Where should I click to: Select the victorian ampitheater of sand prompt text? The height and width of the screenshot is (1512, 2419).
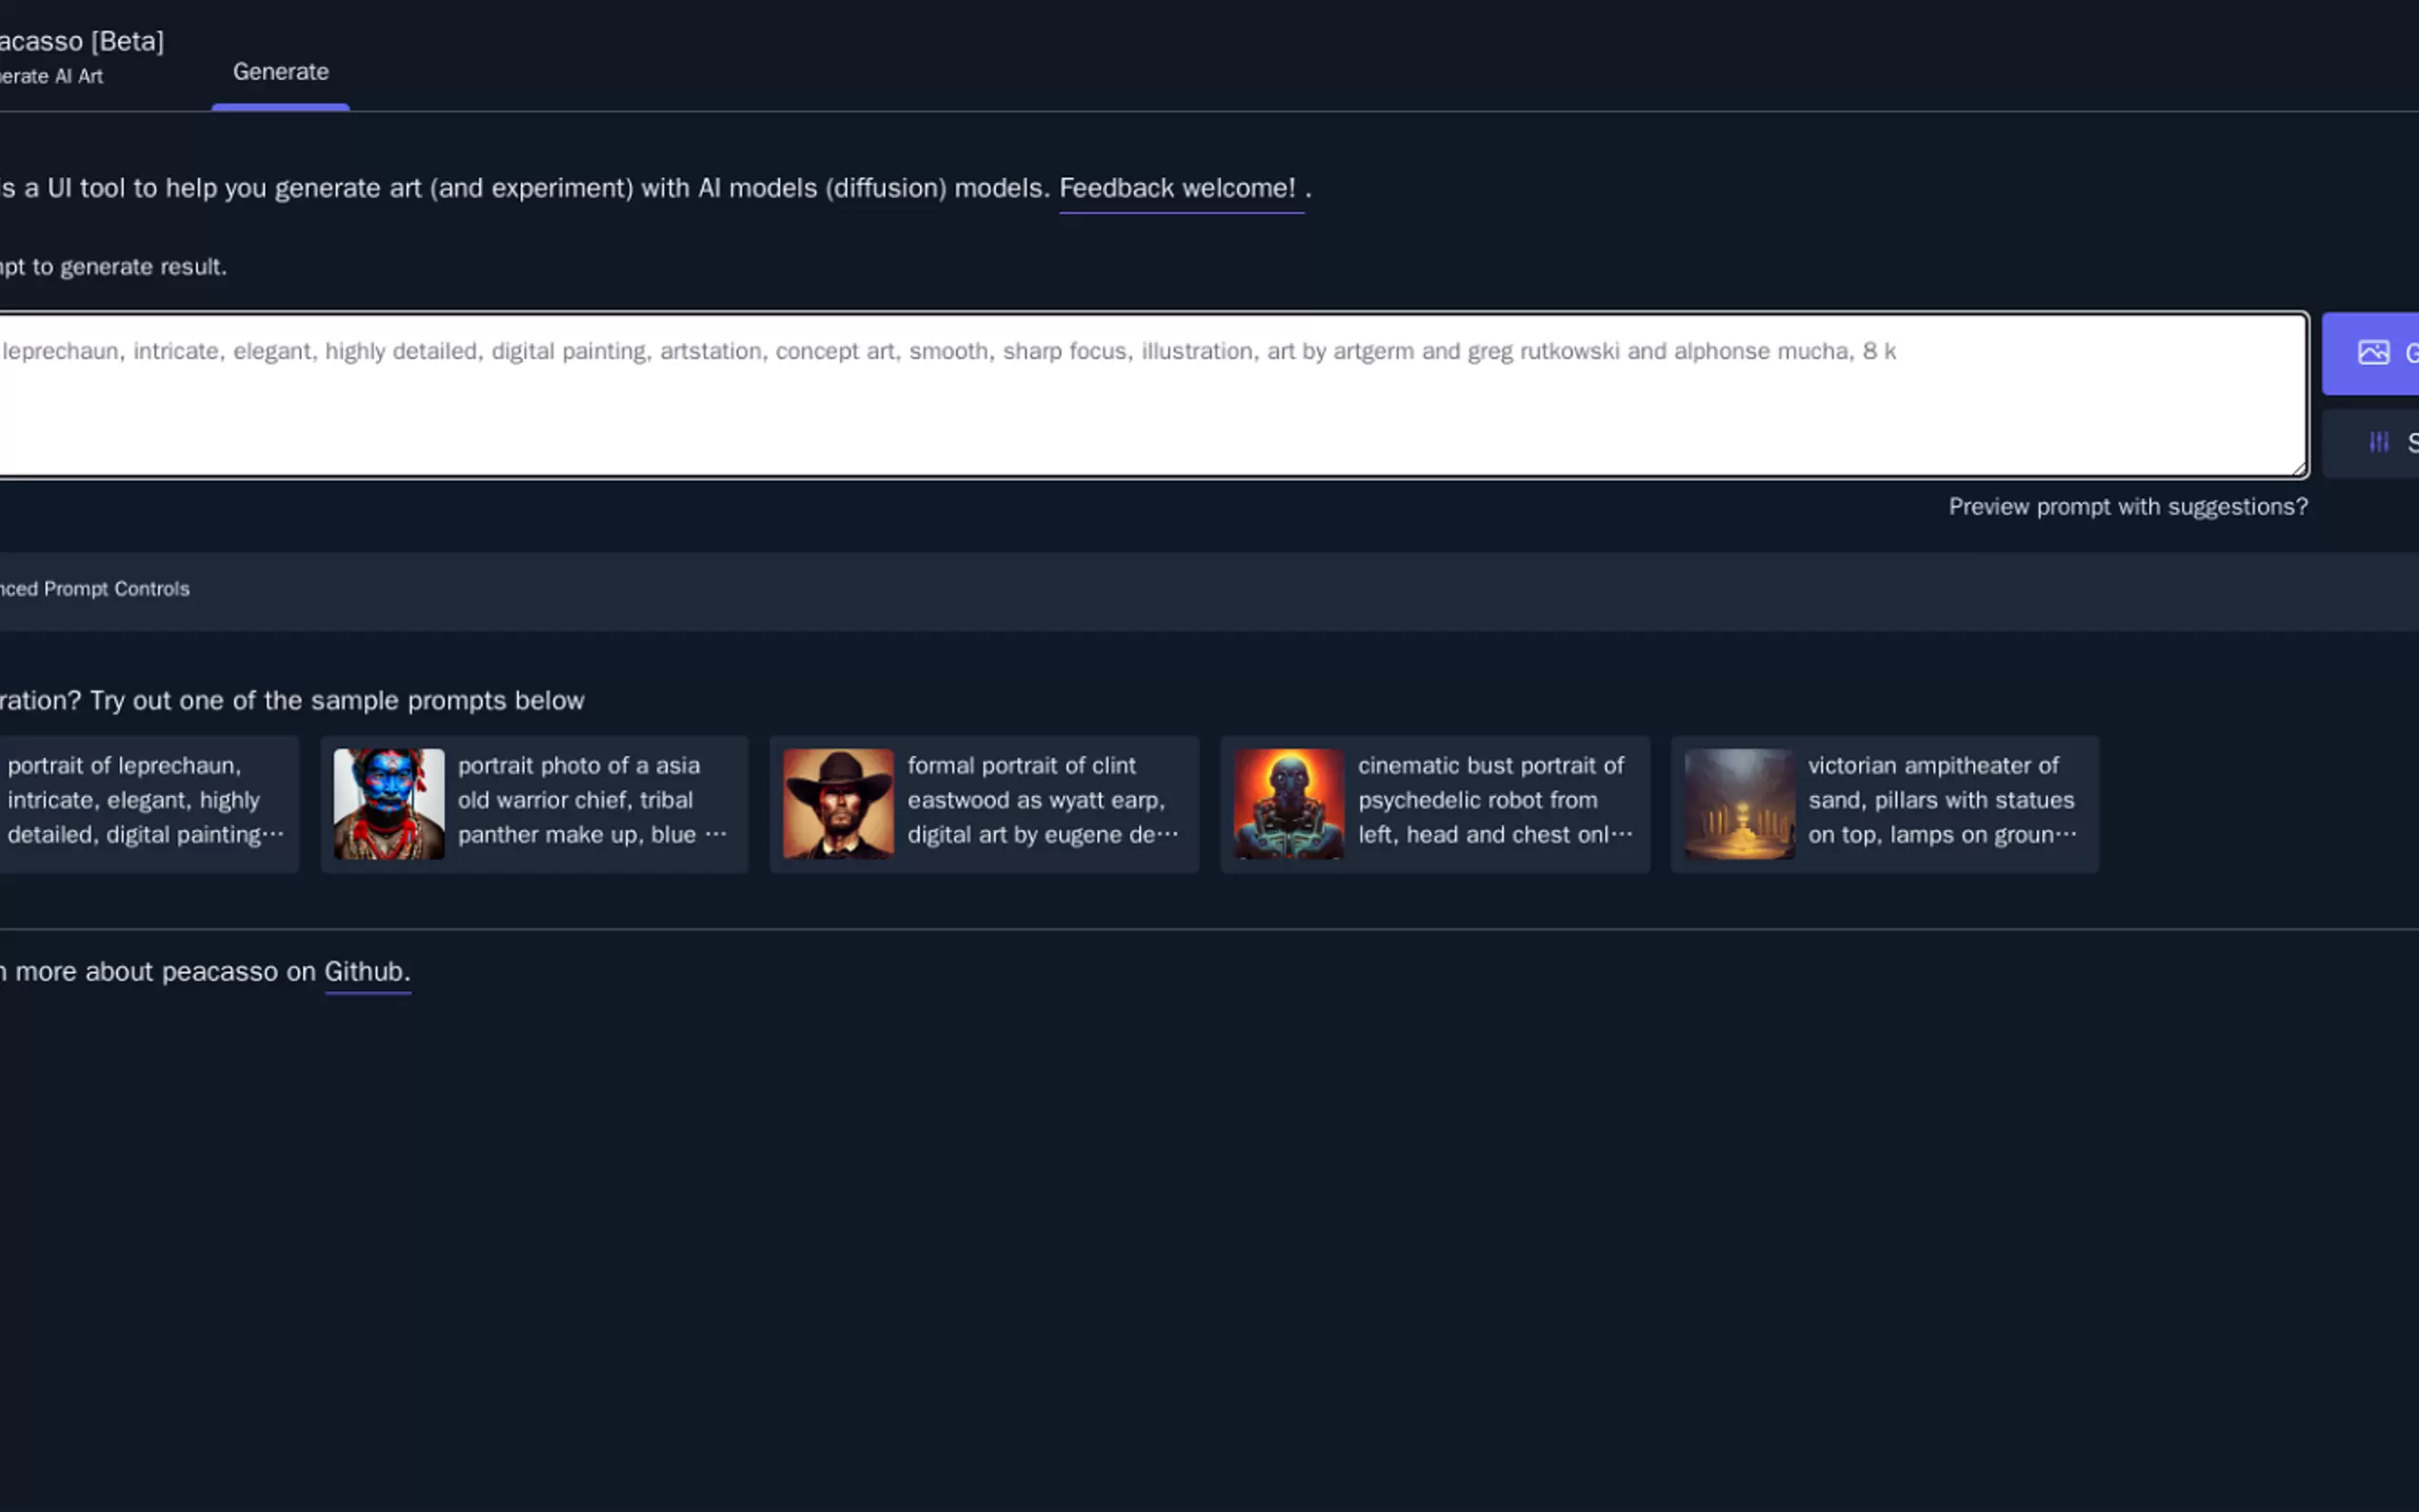pyautogui.click(x=1940, y=800)
